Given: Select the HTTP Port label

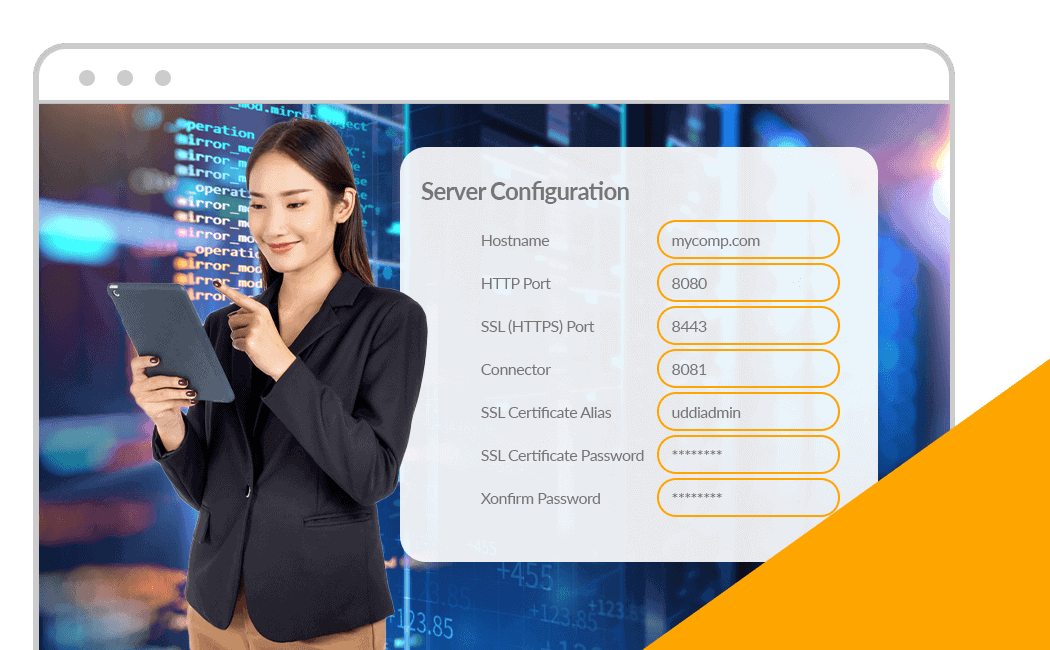Looking at the screenshot, I should 516,283.
